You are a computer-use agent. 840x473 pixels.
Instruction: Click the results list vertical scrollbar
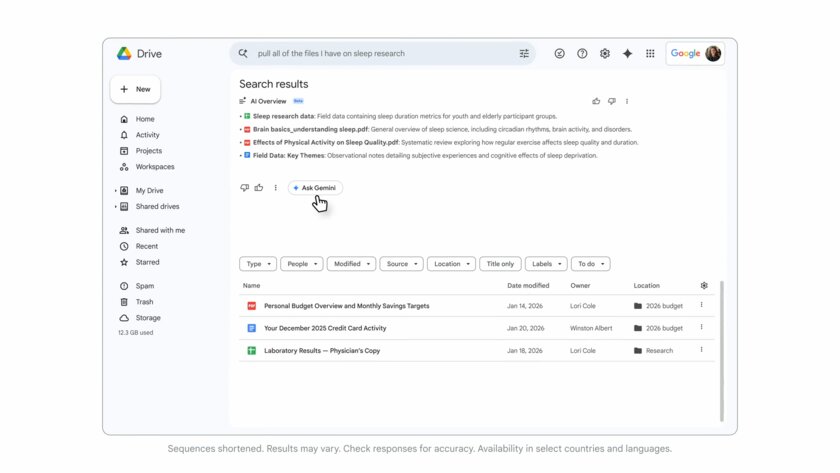[x=722, y=351]
